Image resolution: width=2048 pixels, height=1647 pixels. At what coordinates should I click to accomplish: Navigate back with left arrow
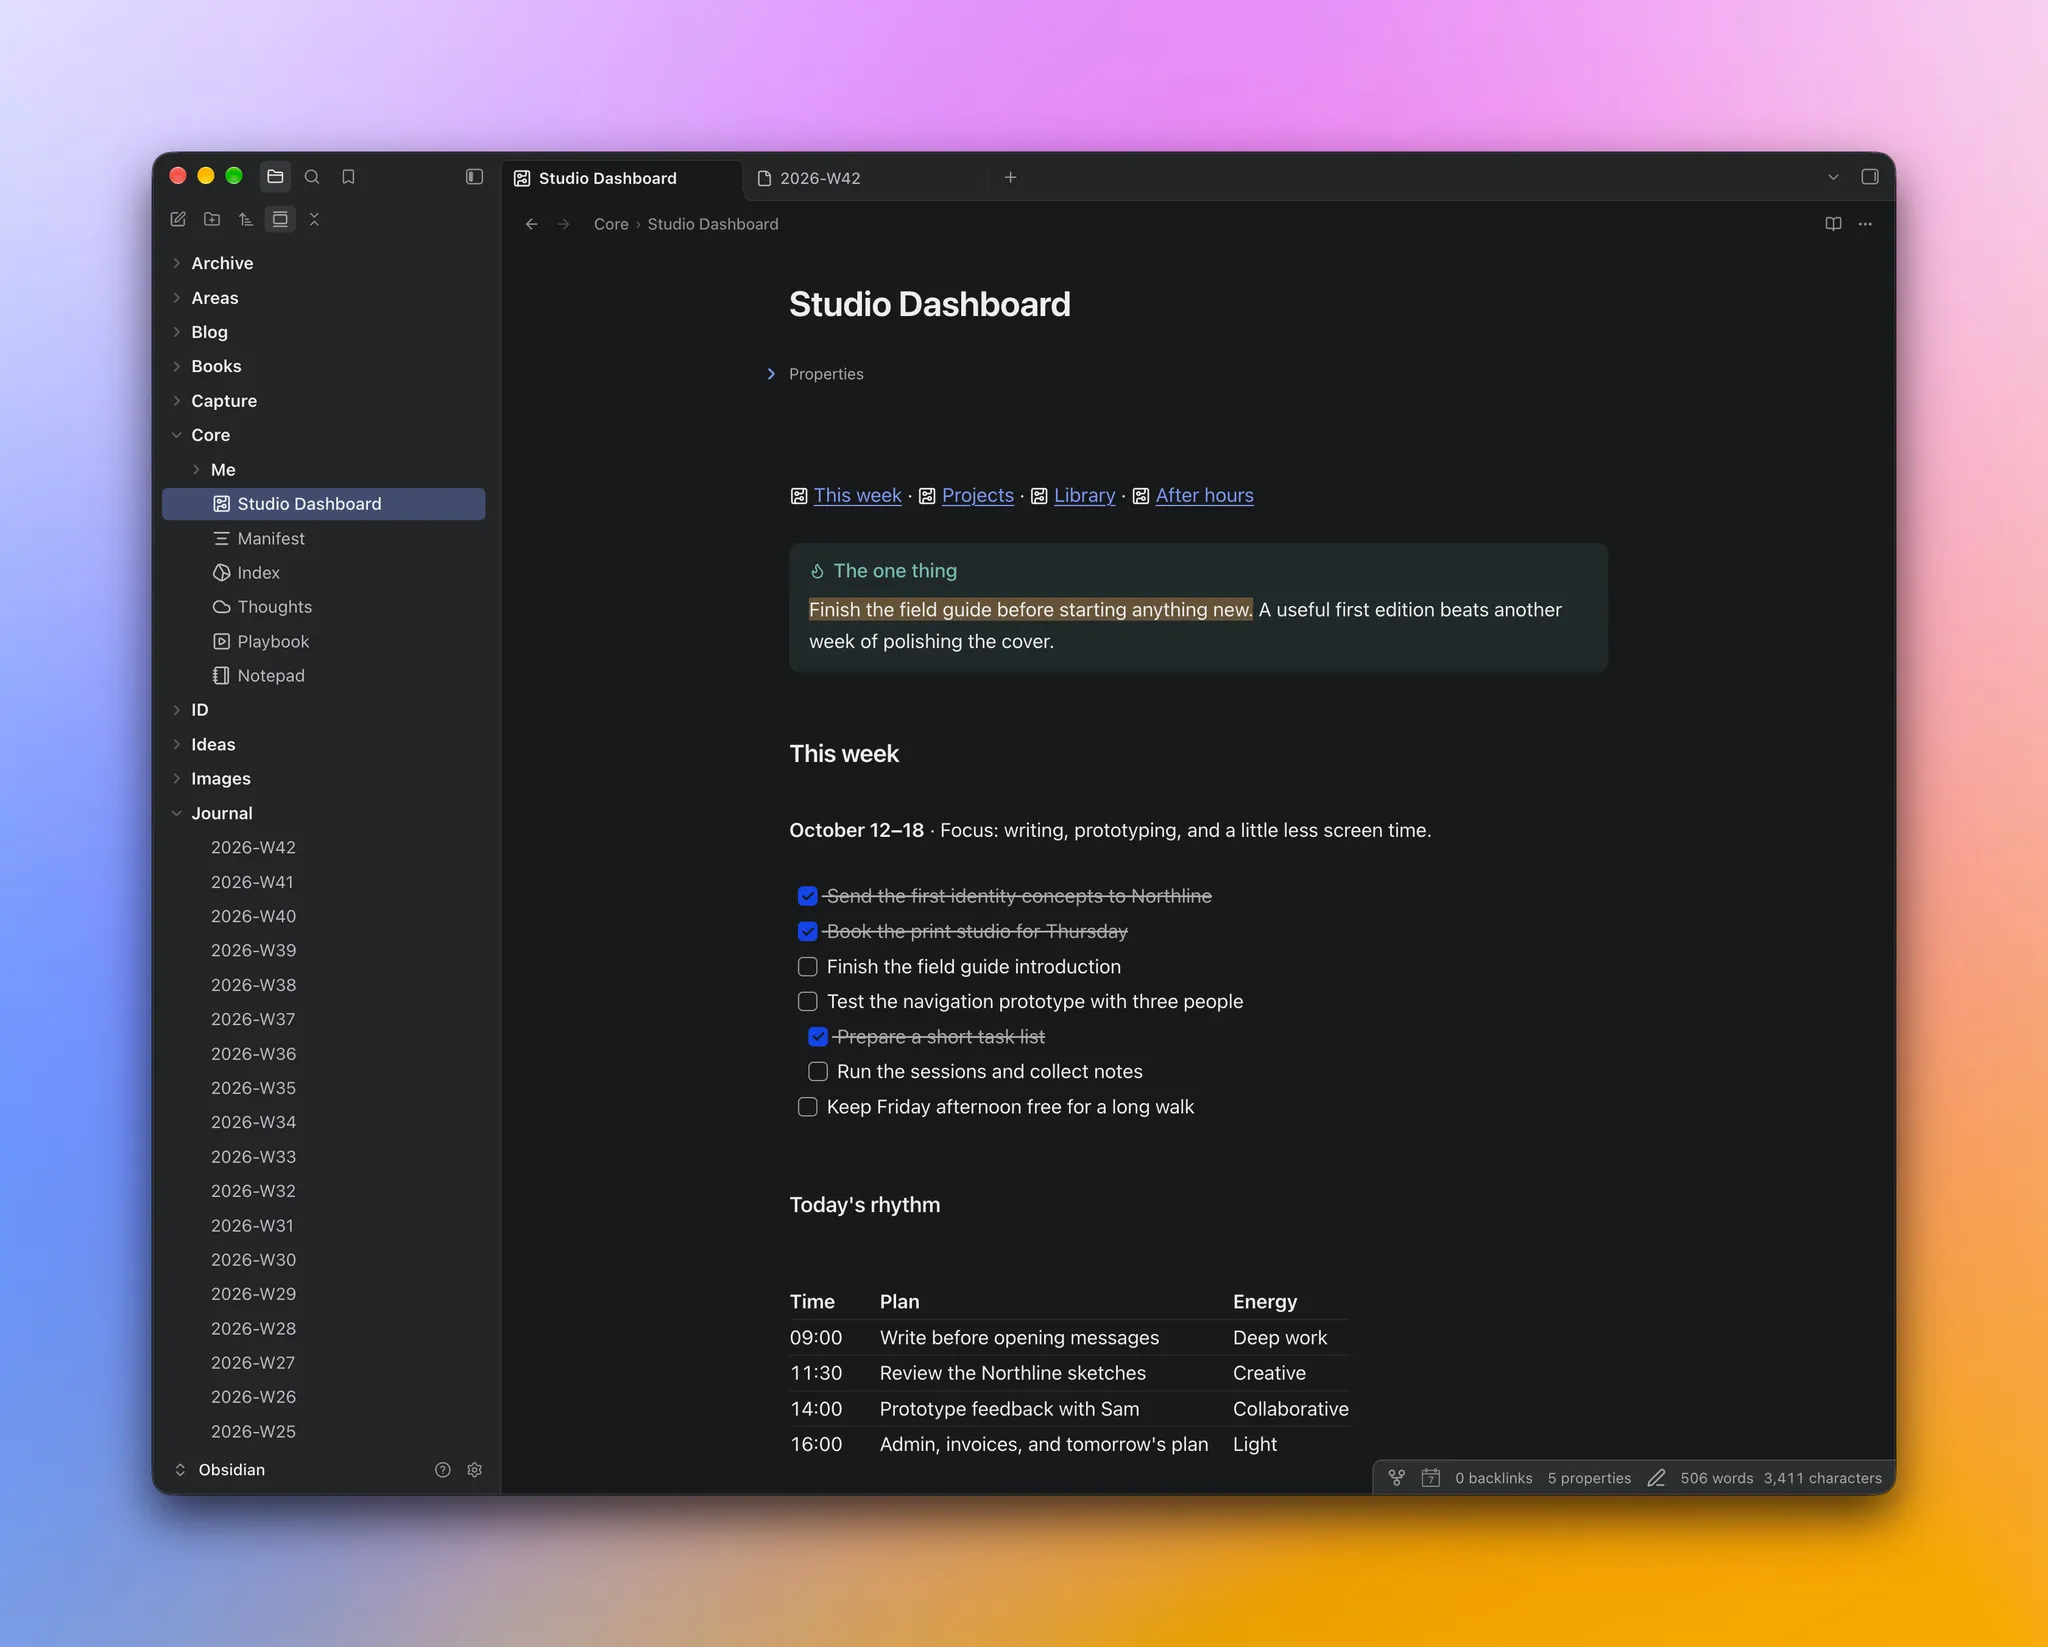[x=532, y=224]
